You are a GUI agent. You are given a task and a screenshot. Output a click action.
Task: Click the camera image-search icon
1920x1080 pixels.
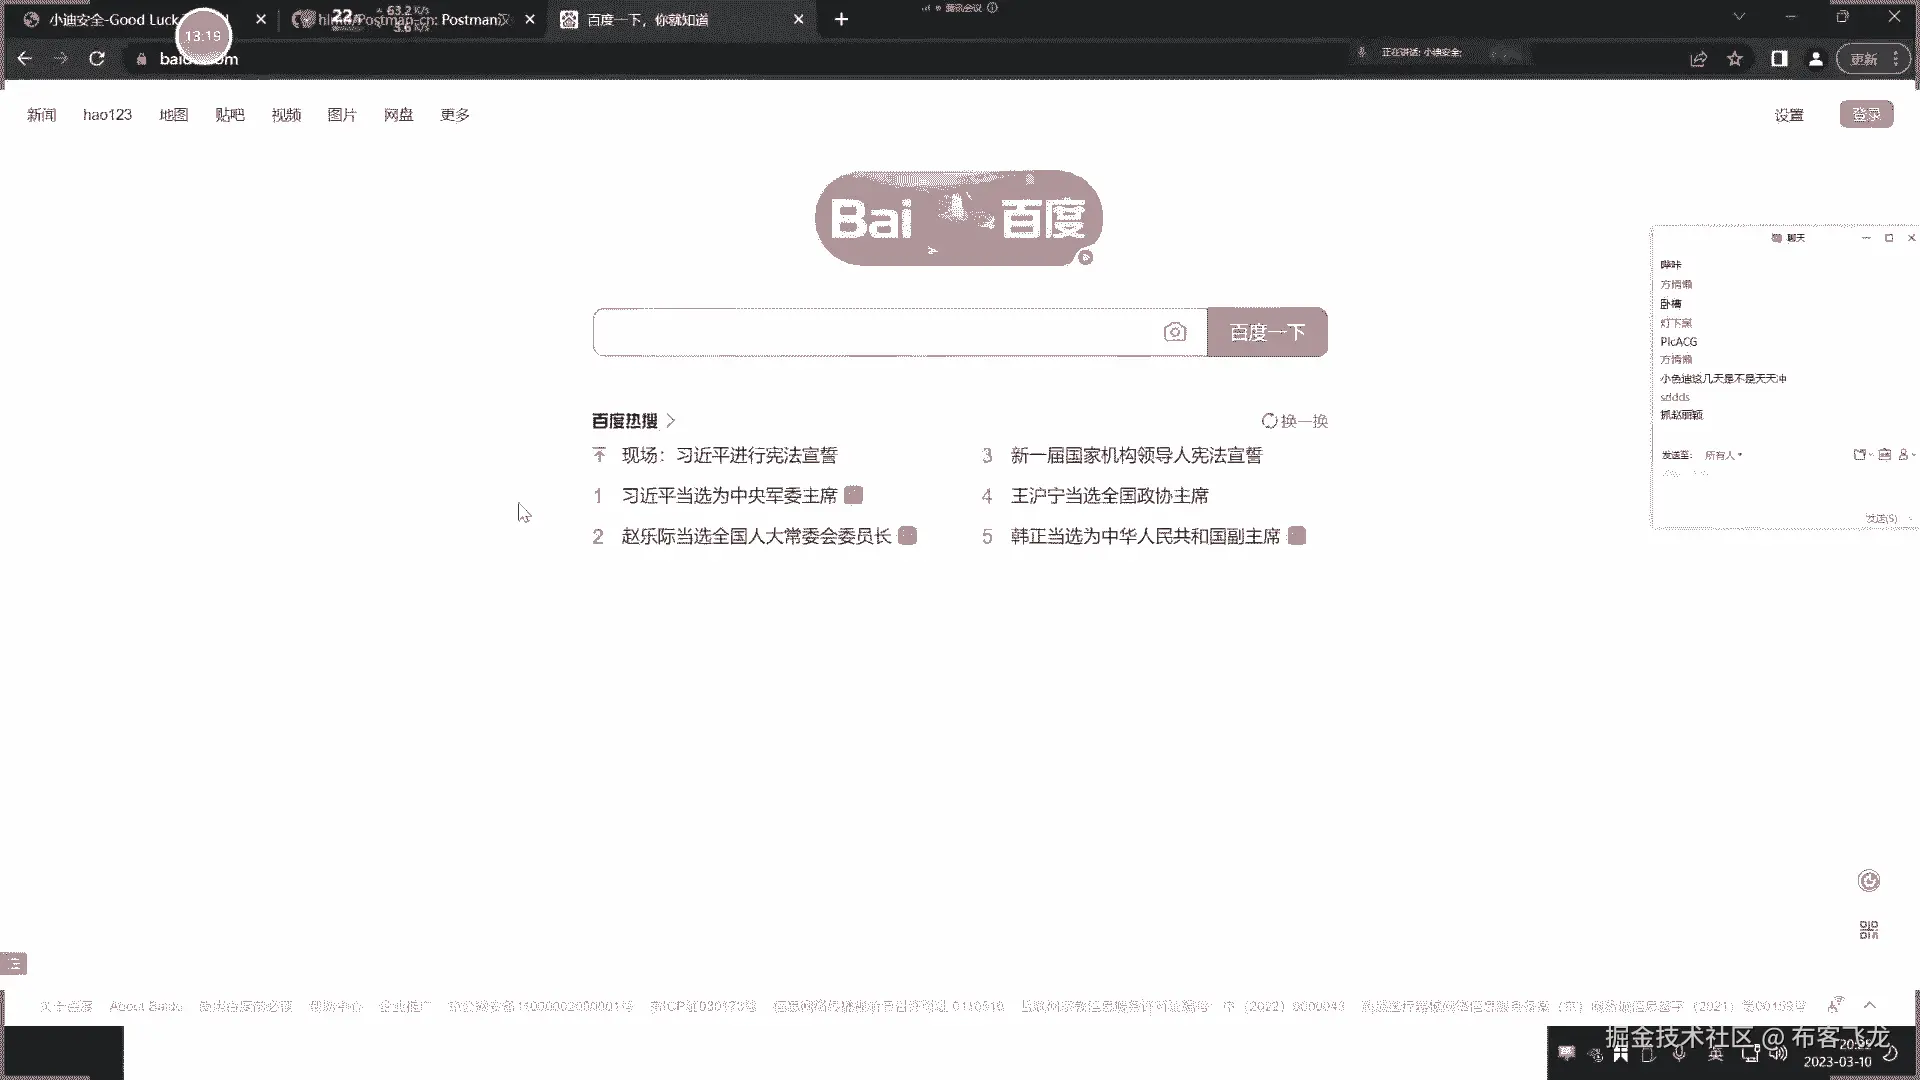pyautogui.click(x=1175, y=332)
